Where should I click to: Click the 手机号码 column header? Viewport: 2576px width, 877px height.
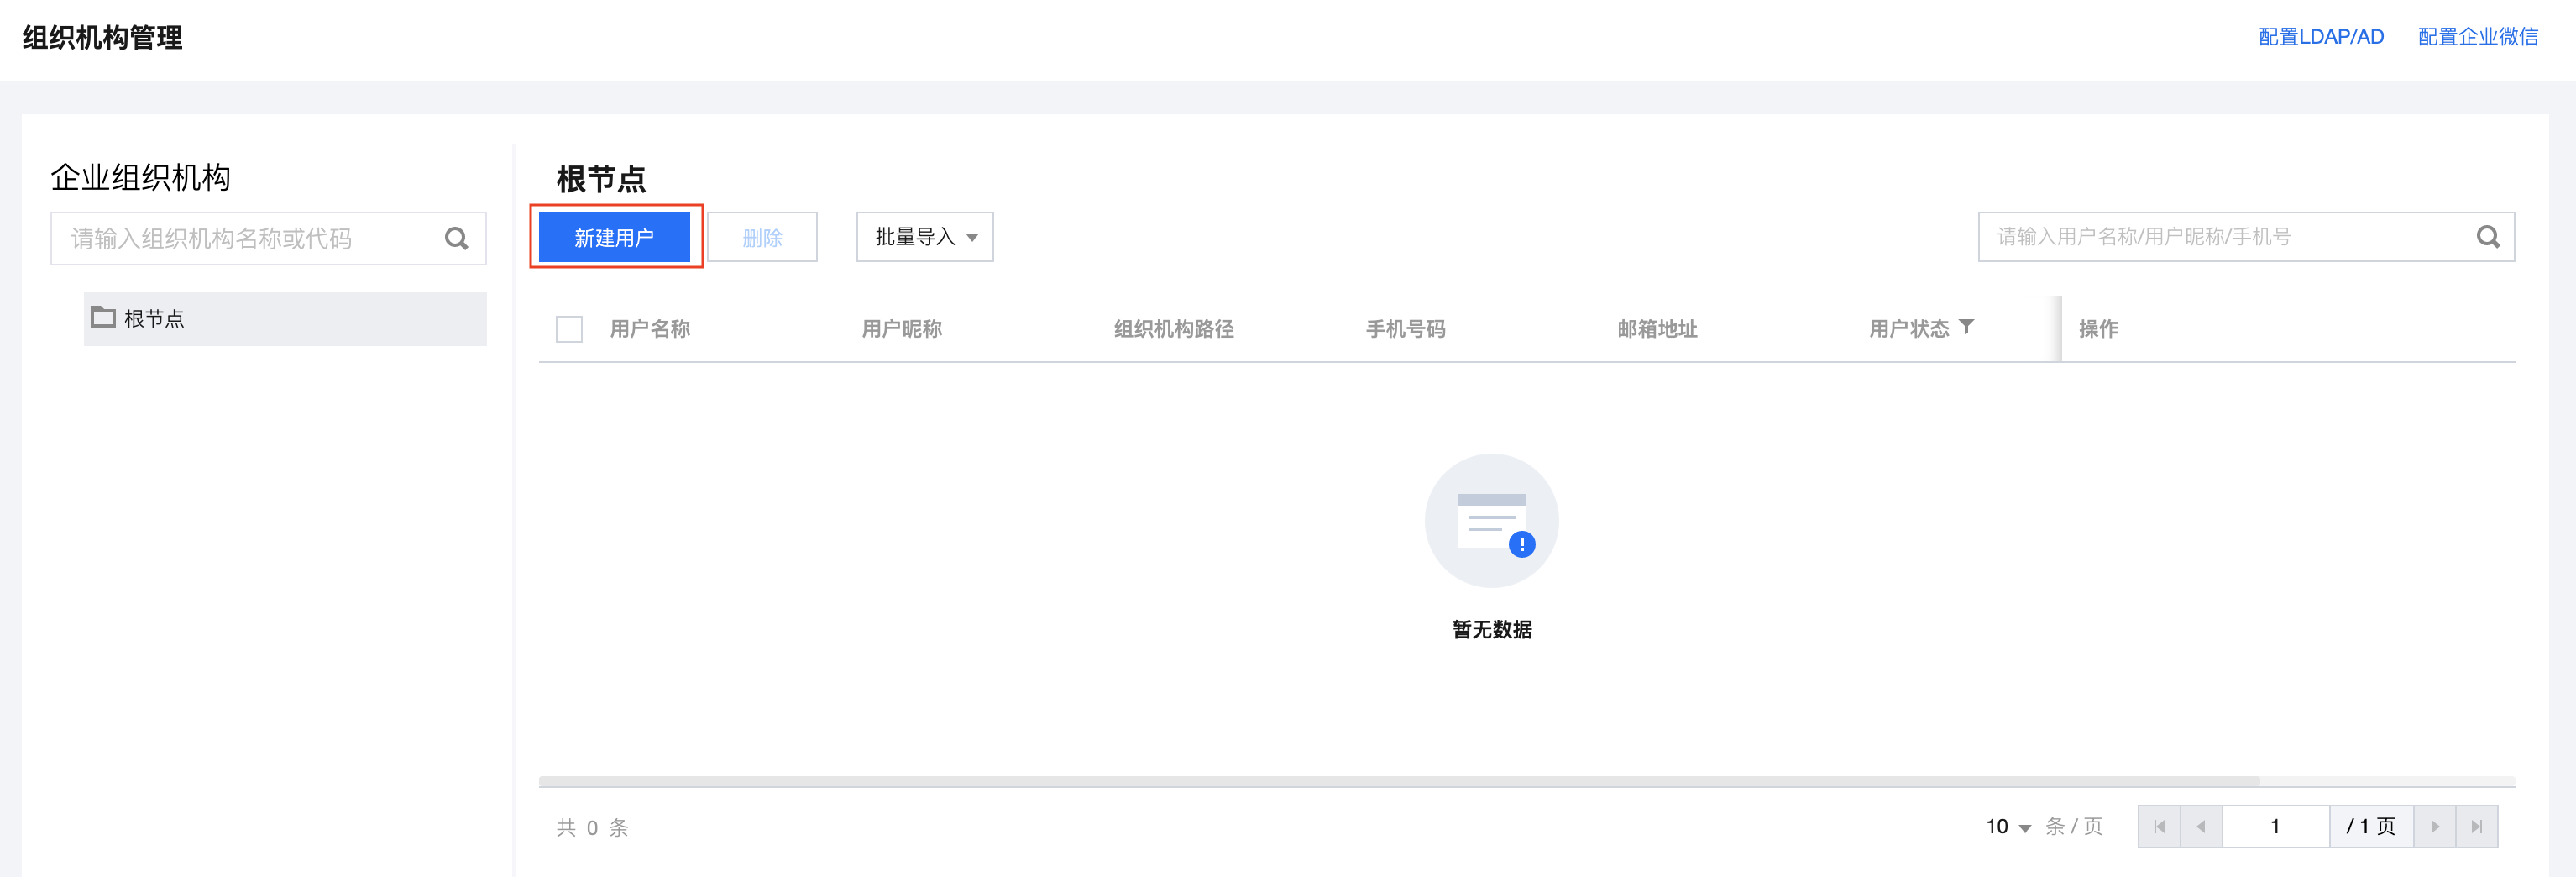1406,329
